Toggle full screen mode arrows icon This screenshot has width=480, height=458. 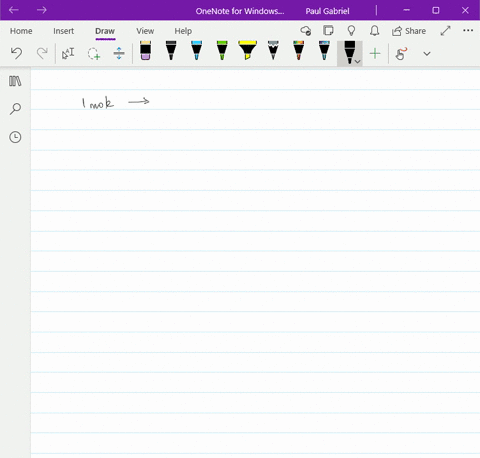point(445,31)
